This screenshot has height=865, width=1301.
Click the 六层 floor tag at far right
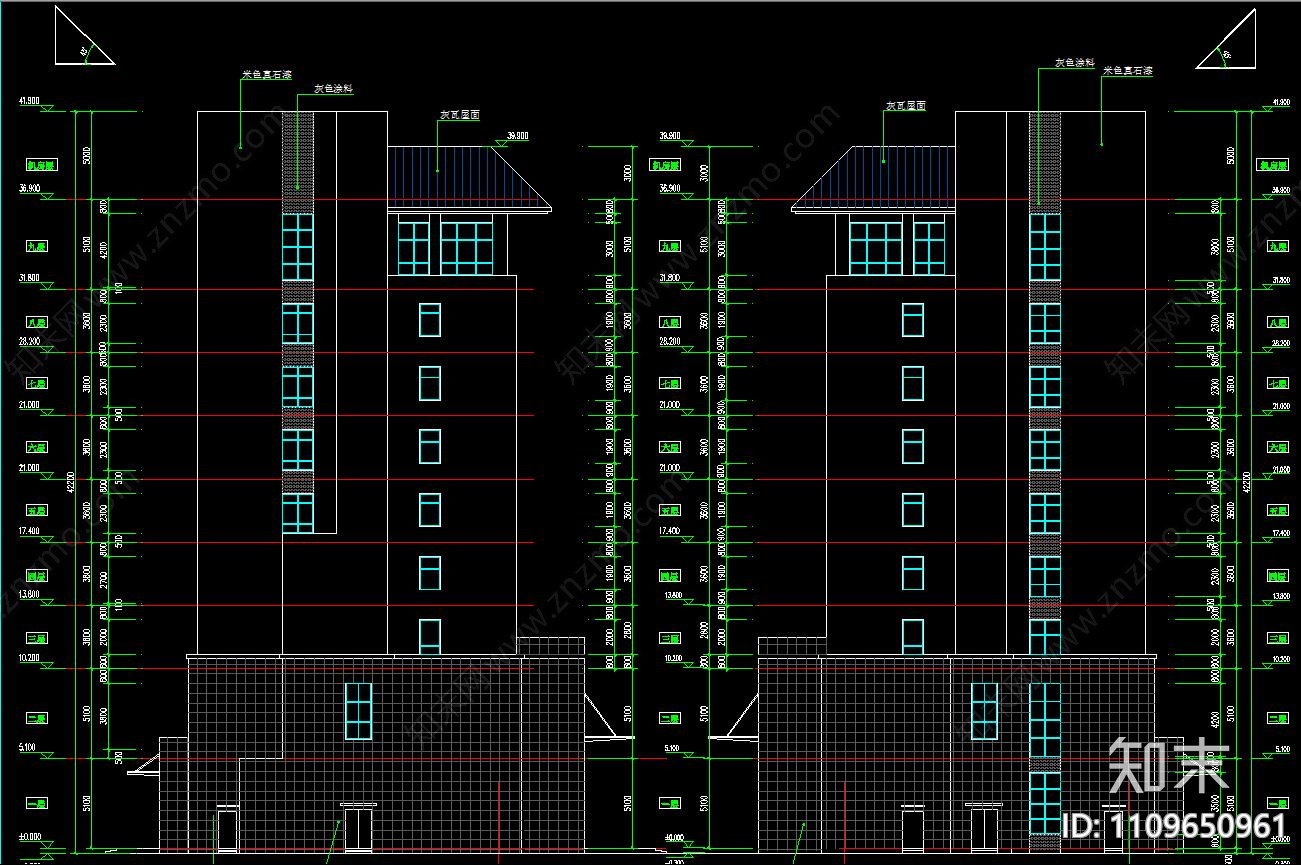(x=1277, y=448)
